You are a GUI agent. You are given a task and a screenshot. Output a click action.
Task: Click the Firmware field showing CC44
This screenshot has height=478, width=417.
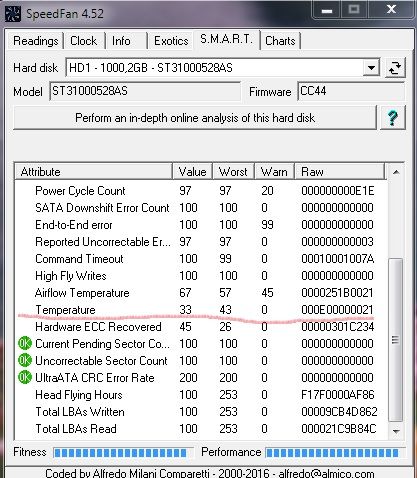click(351, 91)
